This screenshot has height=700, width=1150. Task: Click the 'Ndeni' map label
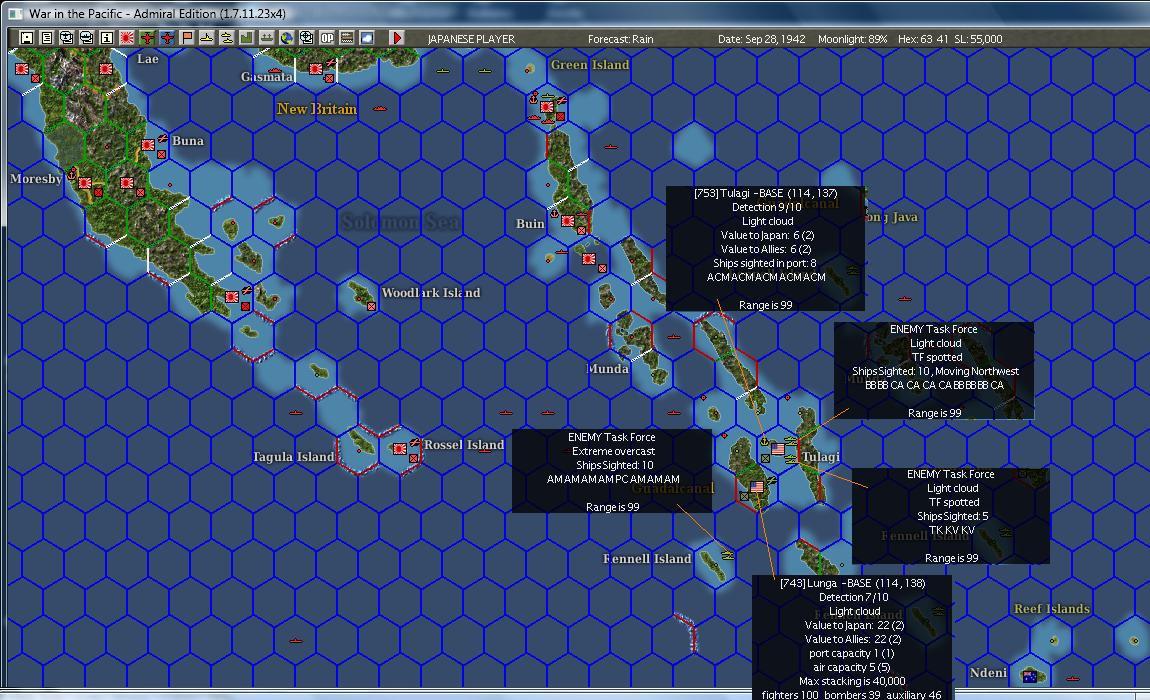988,673
